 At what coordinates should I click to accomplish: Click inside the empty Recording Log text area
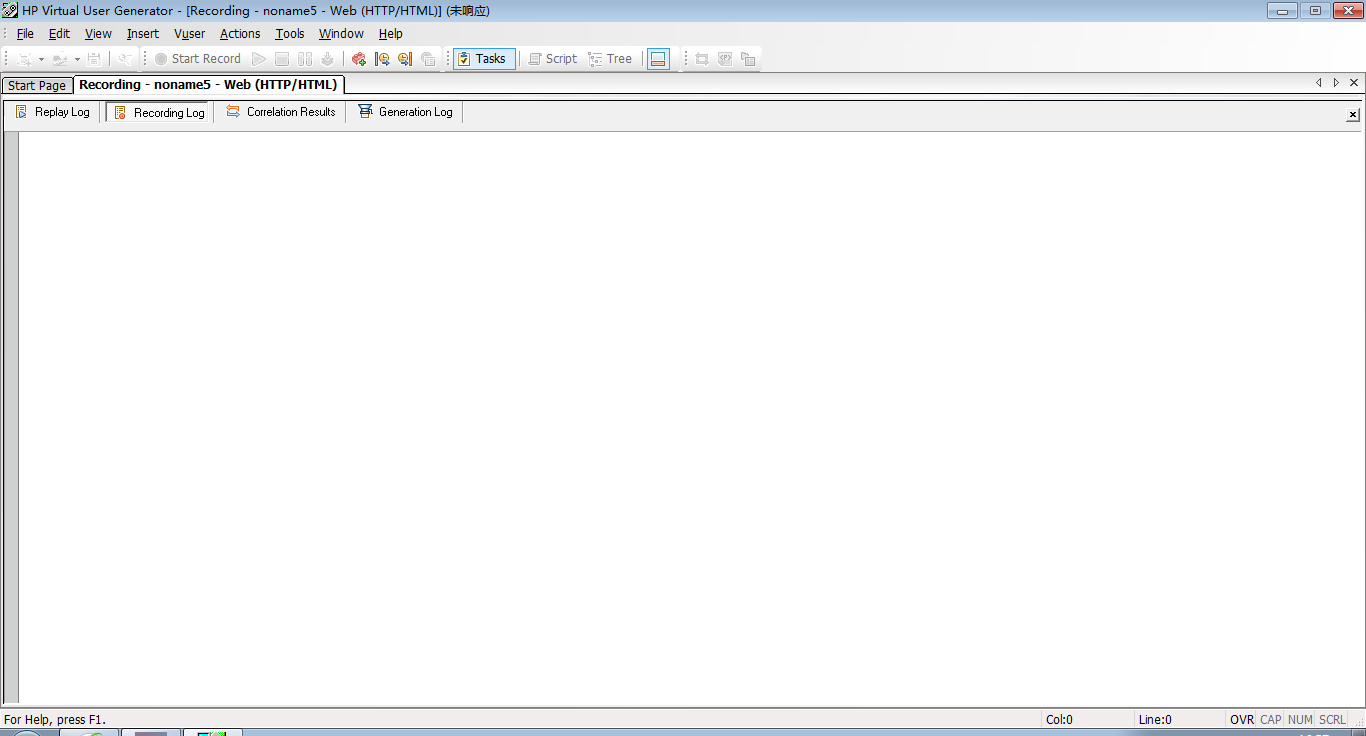tap(690, 417)
